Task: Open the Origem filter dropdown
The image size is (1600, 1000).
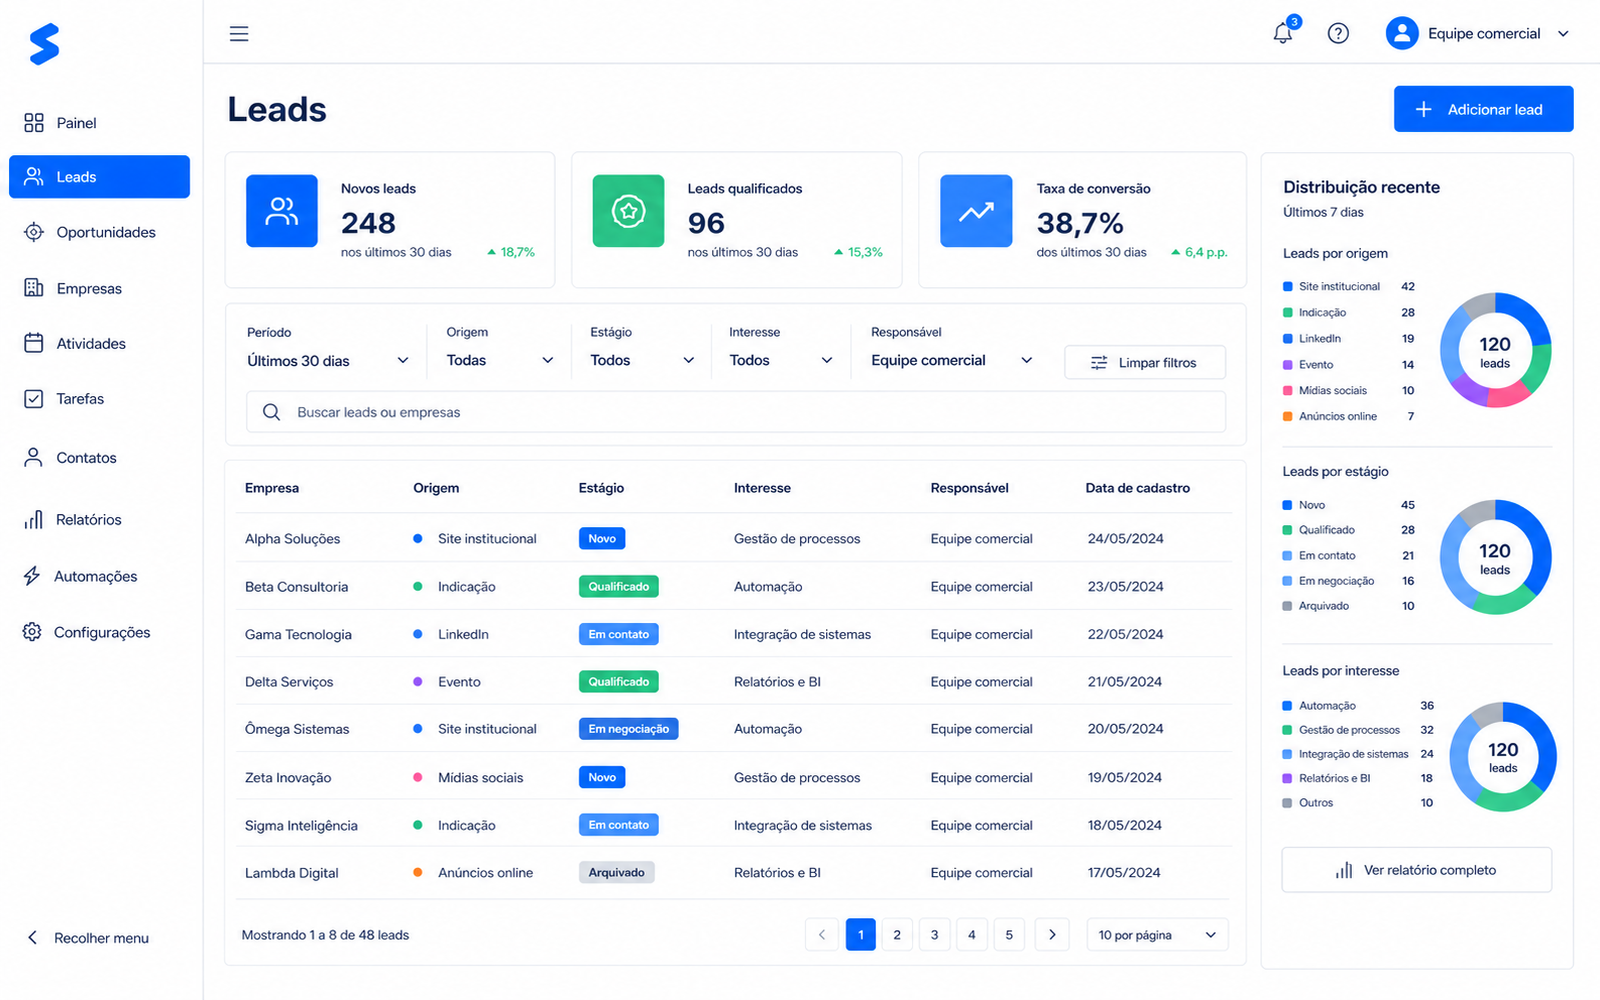Action: [500, 360]
